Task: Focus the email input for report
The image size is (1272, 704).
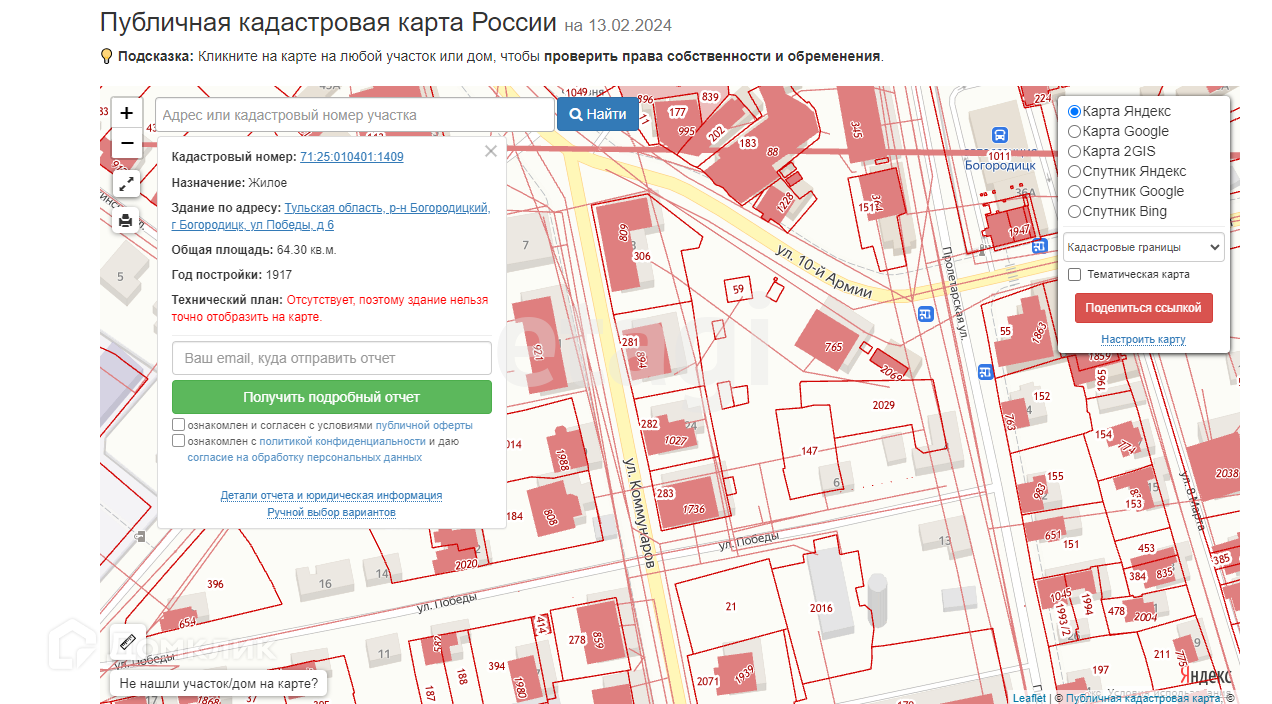Action: 332,358
